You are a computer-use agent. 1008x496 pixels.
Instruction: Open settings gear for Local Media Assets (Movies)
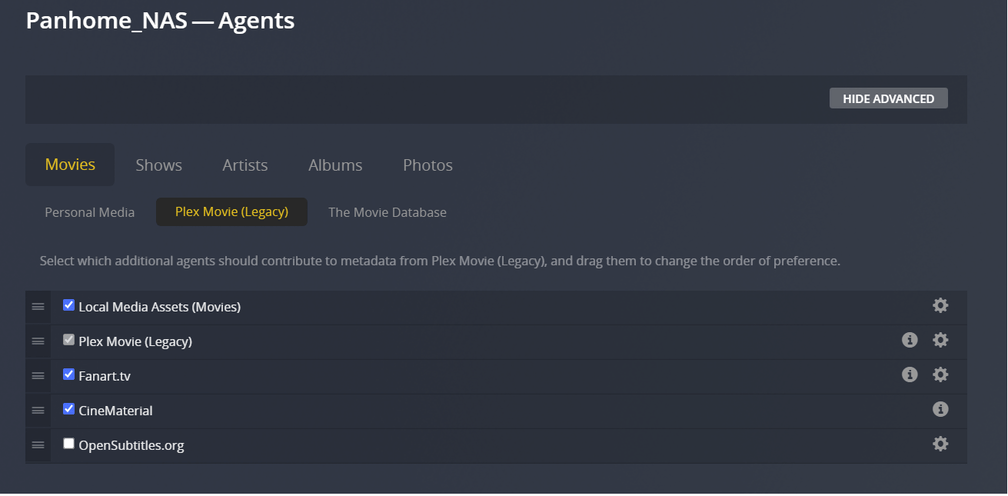[940, 306]
